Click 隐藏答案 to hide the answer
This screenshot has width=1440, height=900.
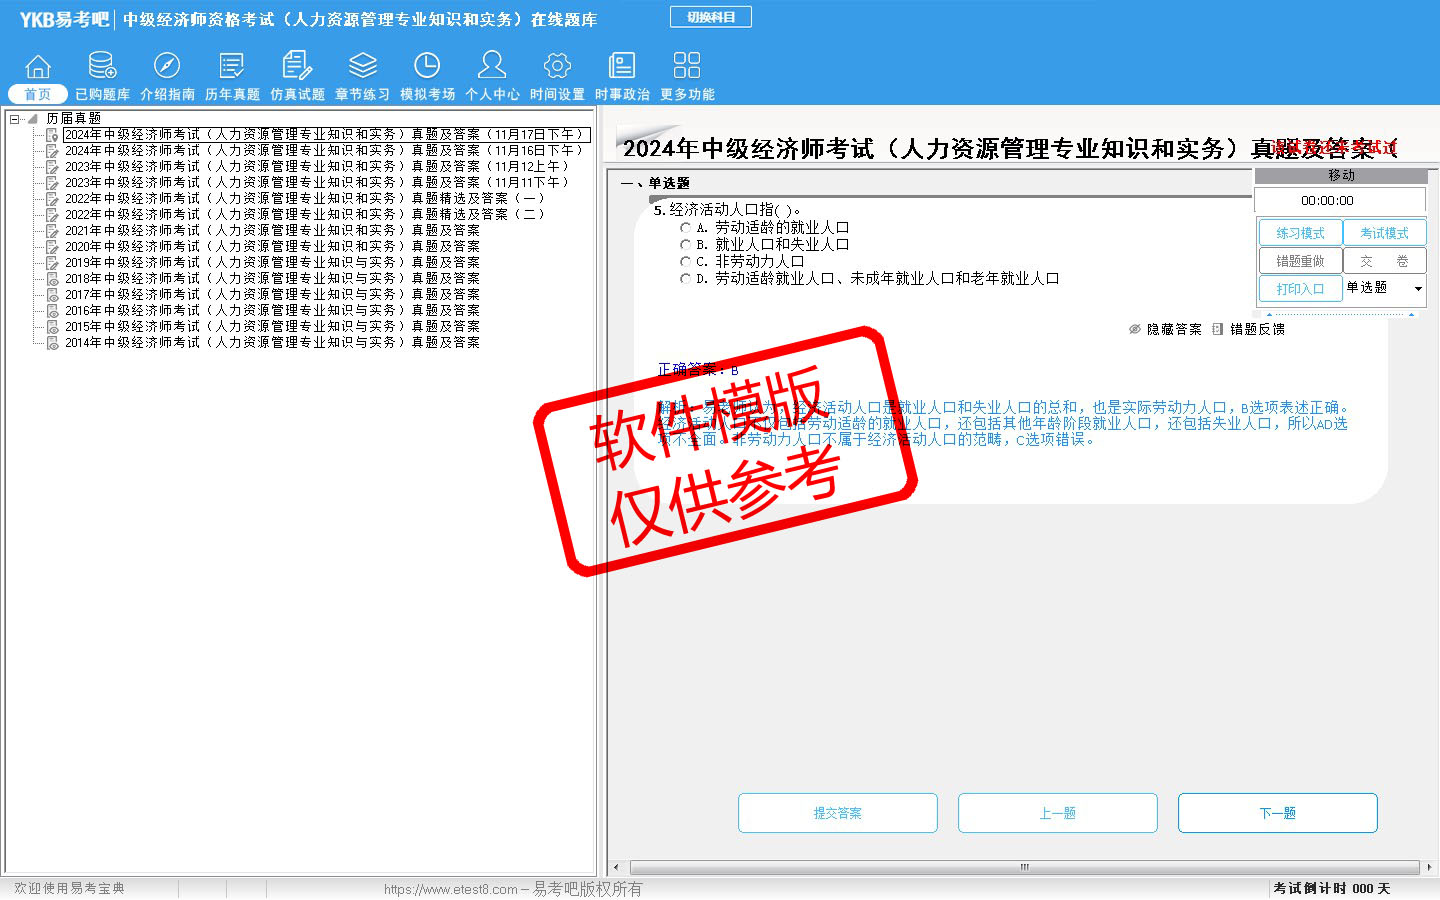1165,329
